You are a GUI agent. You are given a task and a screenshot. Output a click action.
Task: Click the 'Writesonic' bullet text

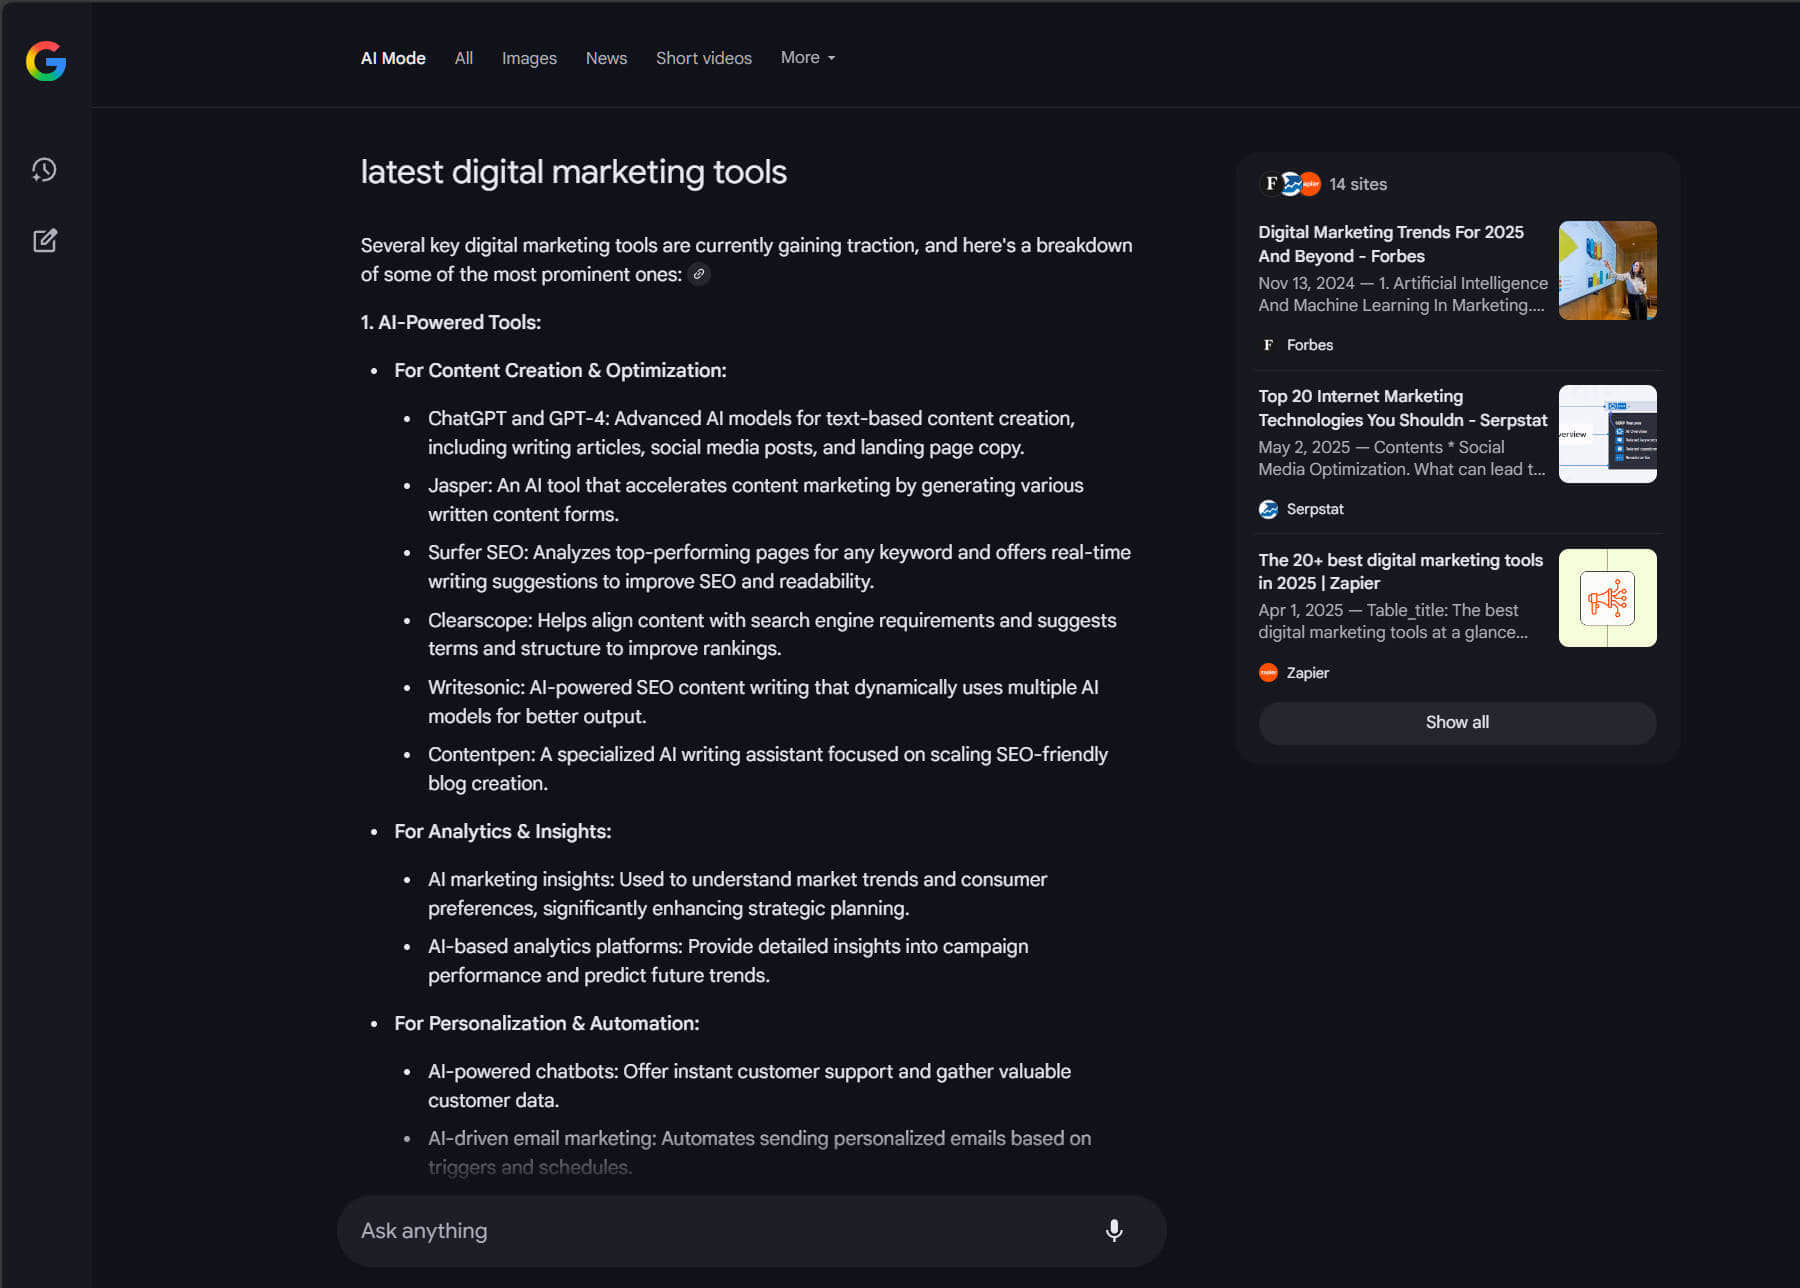click(763, 702)
